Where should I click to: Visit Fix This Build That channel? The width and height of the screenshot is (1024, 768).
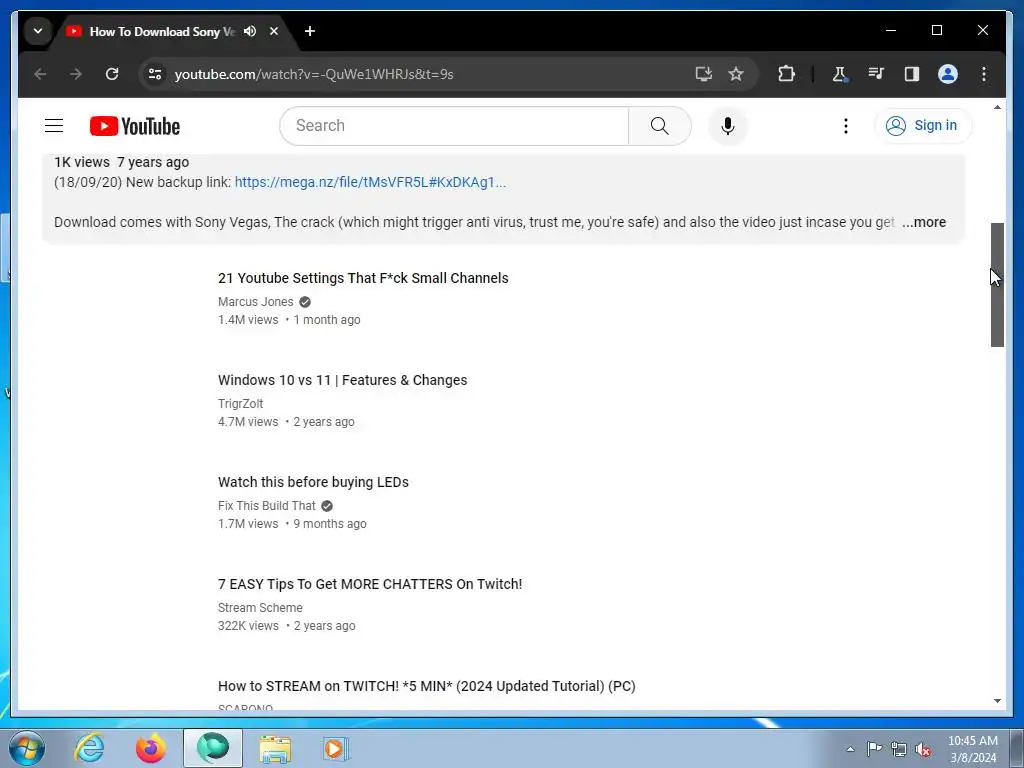[x=266, y=505]
